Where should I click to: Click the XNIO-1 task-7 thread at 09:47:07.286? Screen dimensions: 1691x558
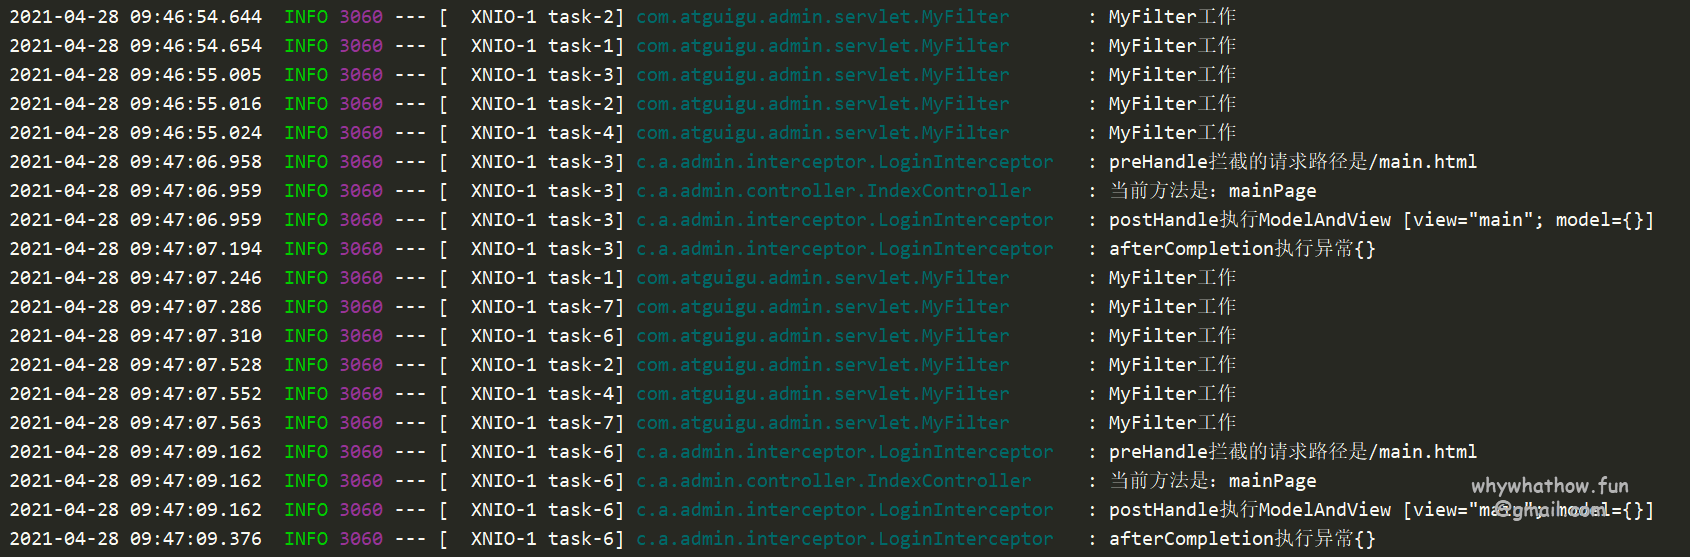pos(546,307)
